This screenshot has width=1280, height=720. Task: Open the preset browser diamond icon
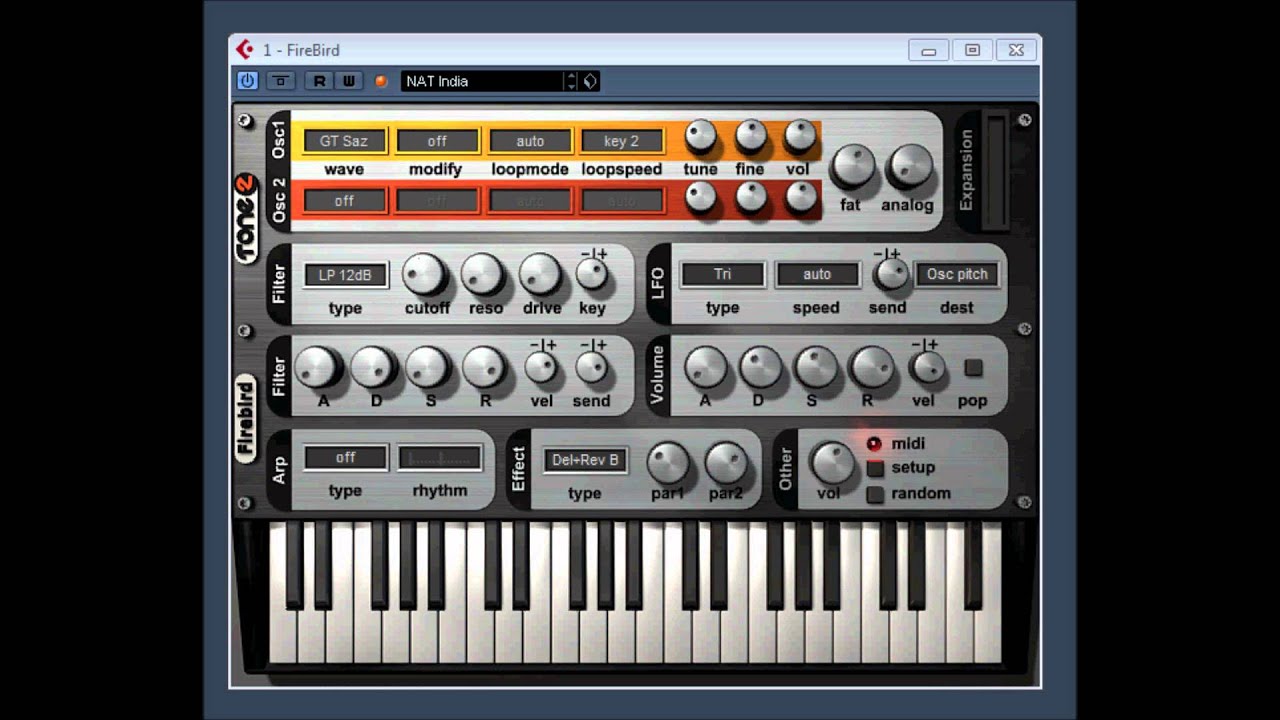[x=590, y=81]
